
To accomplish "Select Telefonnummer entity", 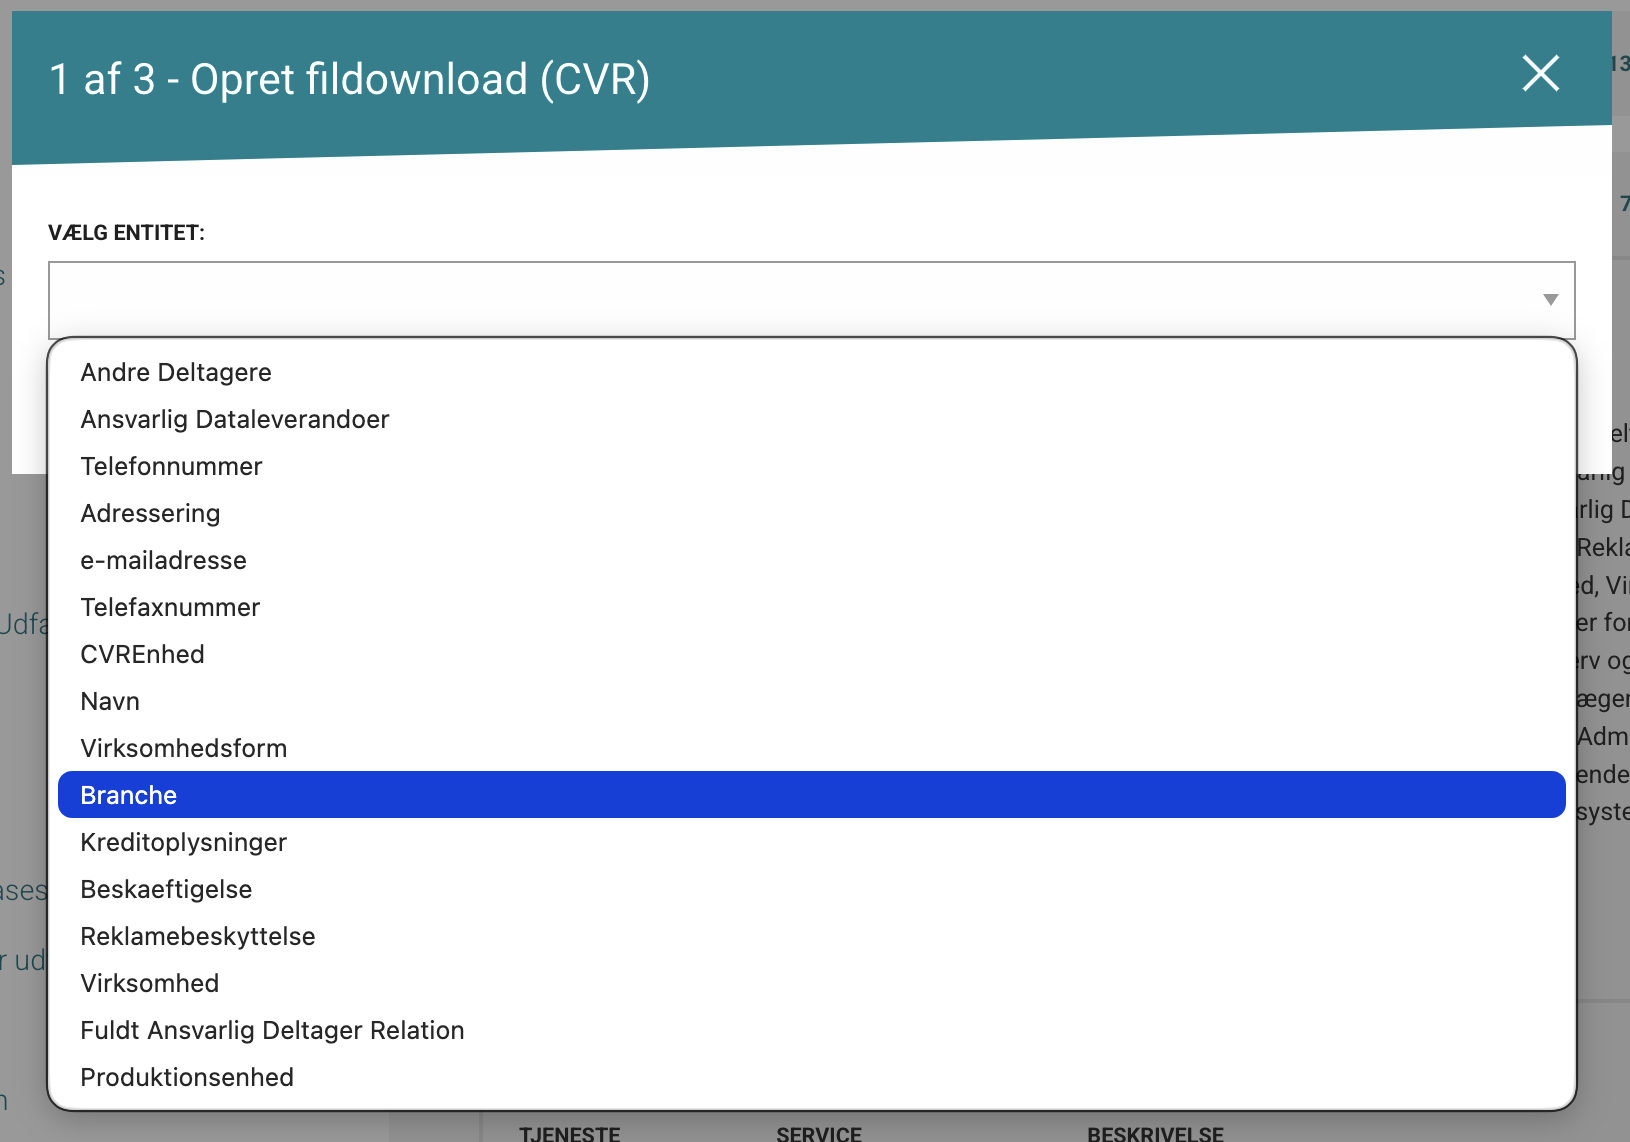I will click(x=171, y=466).
